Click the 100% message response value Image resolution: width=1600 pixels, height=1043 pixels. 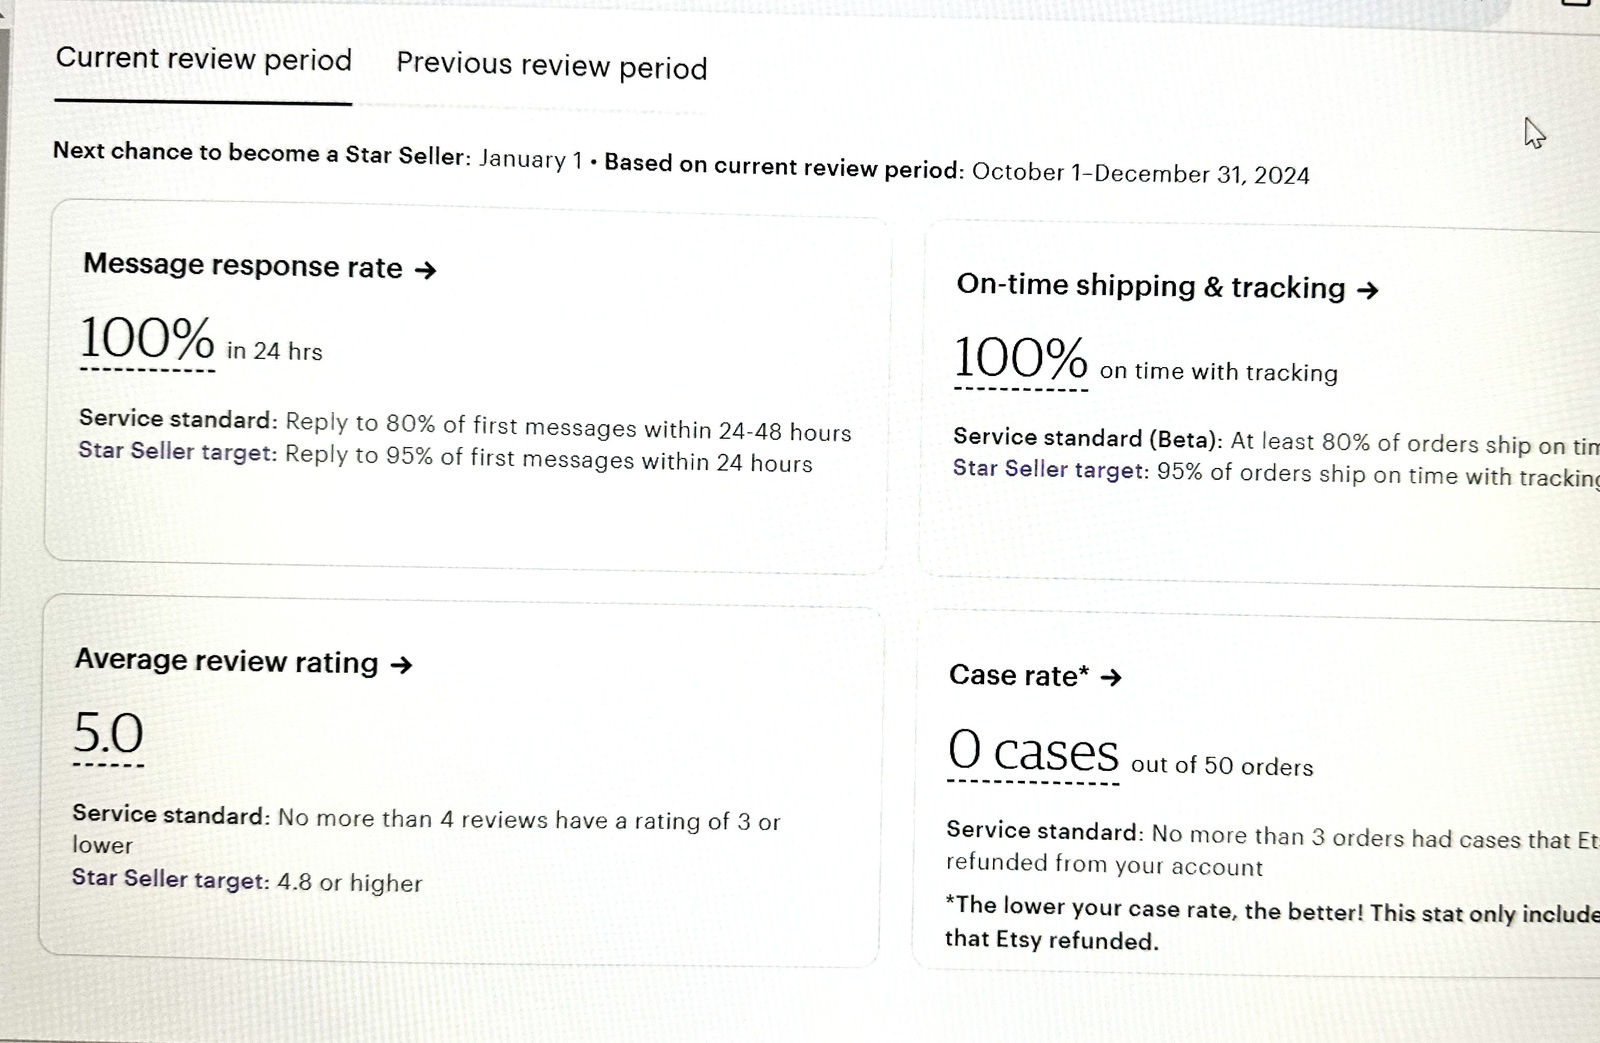(x=147, y=339)
